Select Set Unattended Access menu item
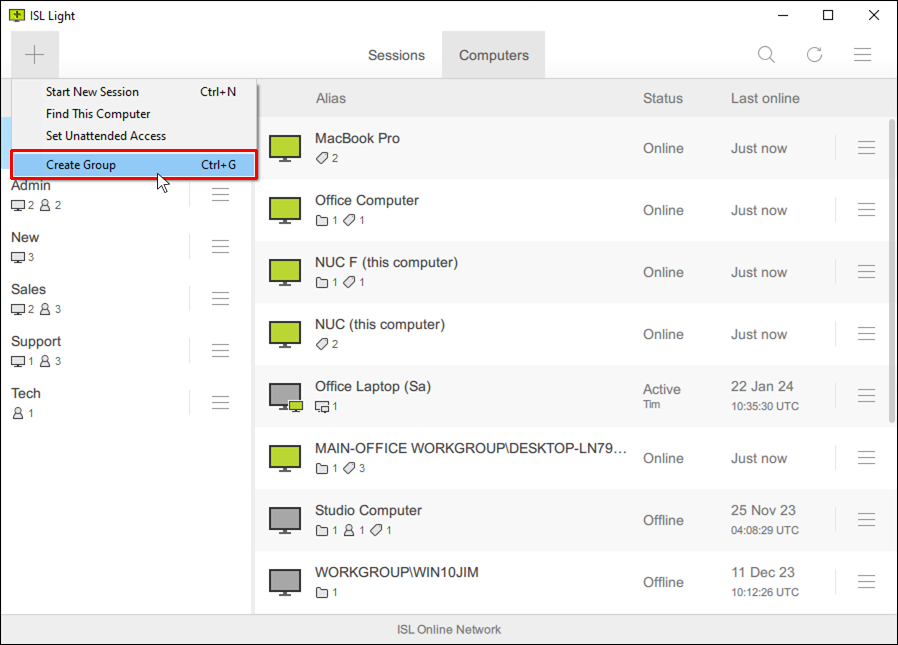 pyautogui.click(x=106, y=136)
